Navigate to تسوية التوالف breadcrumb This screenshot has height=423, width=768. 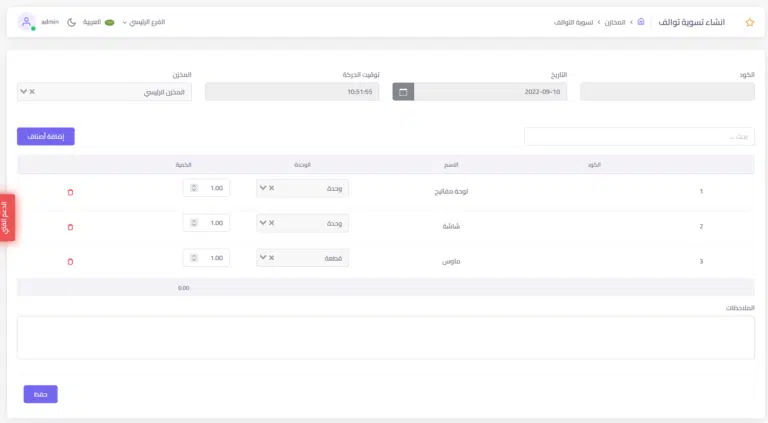pos(573,22)
